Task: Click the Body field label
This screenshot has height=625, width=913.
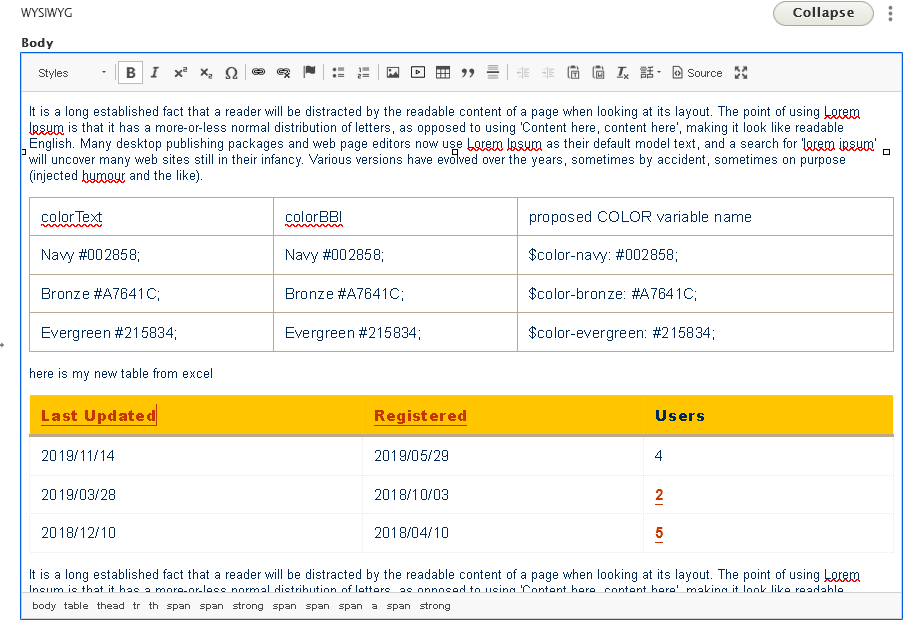Action: 37,43
